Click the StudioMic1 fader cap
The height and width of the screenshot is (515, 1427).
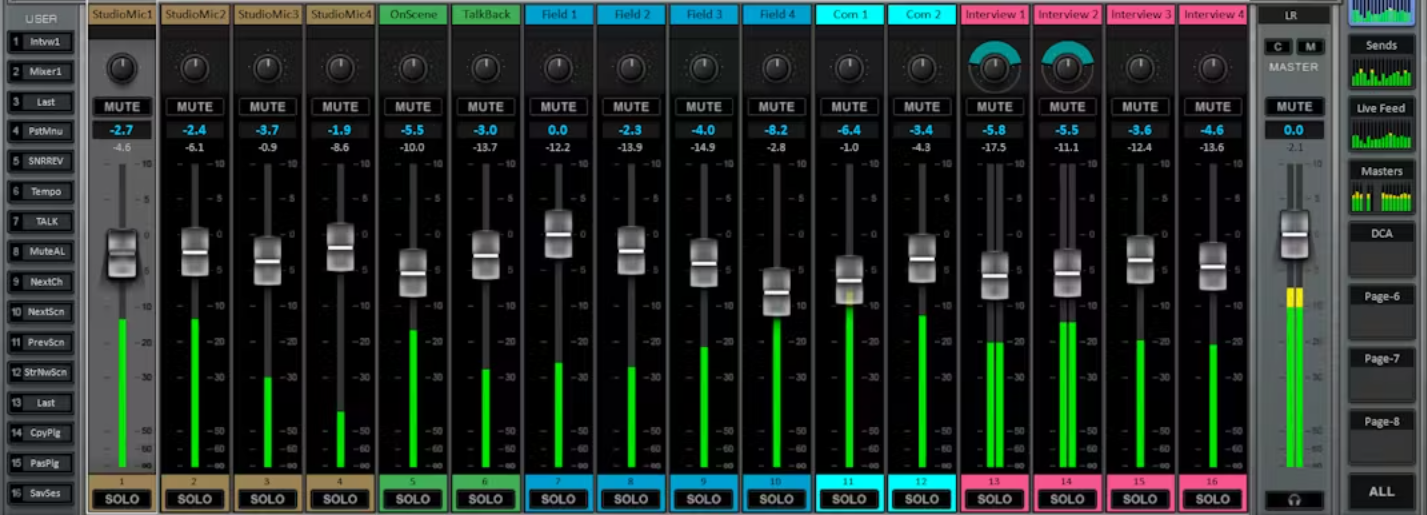click(x=122, y=254)
